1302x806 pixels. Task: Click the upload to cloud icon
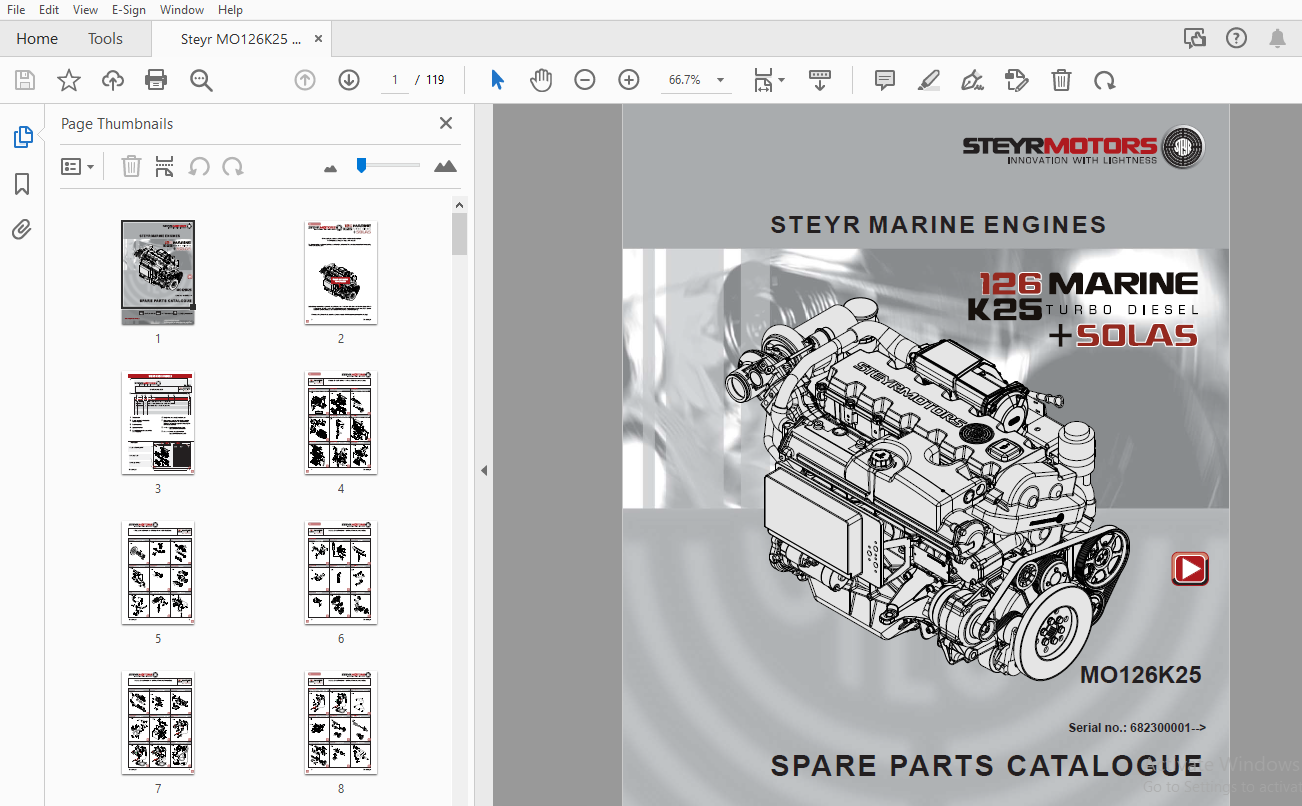113,80
